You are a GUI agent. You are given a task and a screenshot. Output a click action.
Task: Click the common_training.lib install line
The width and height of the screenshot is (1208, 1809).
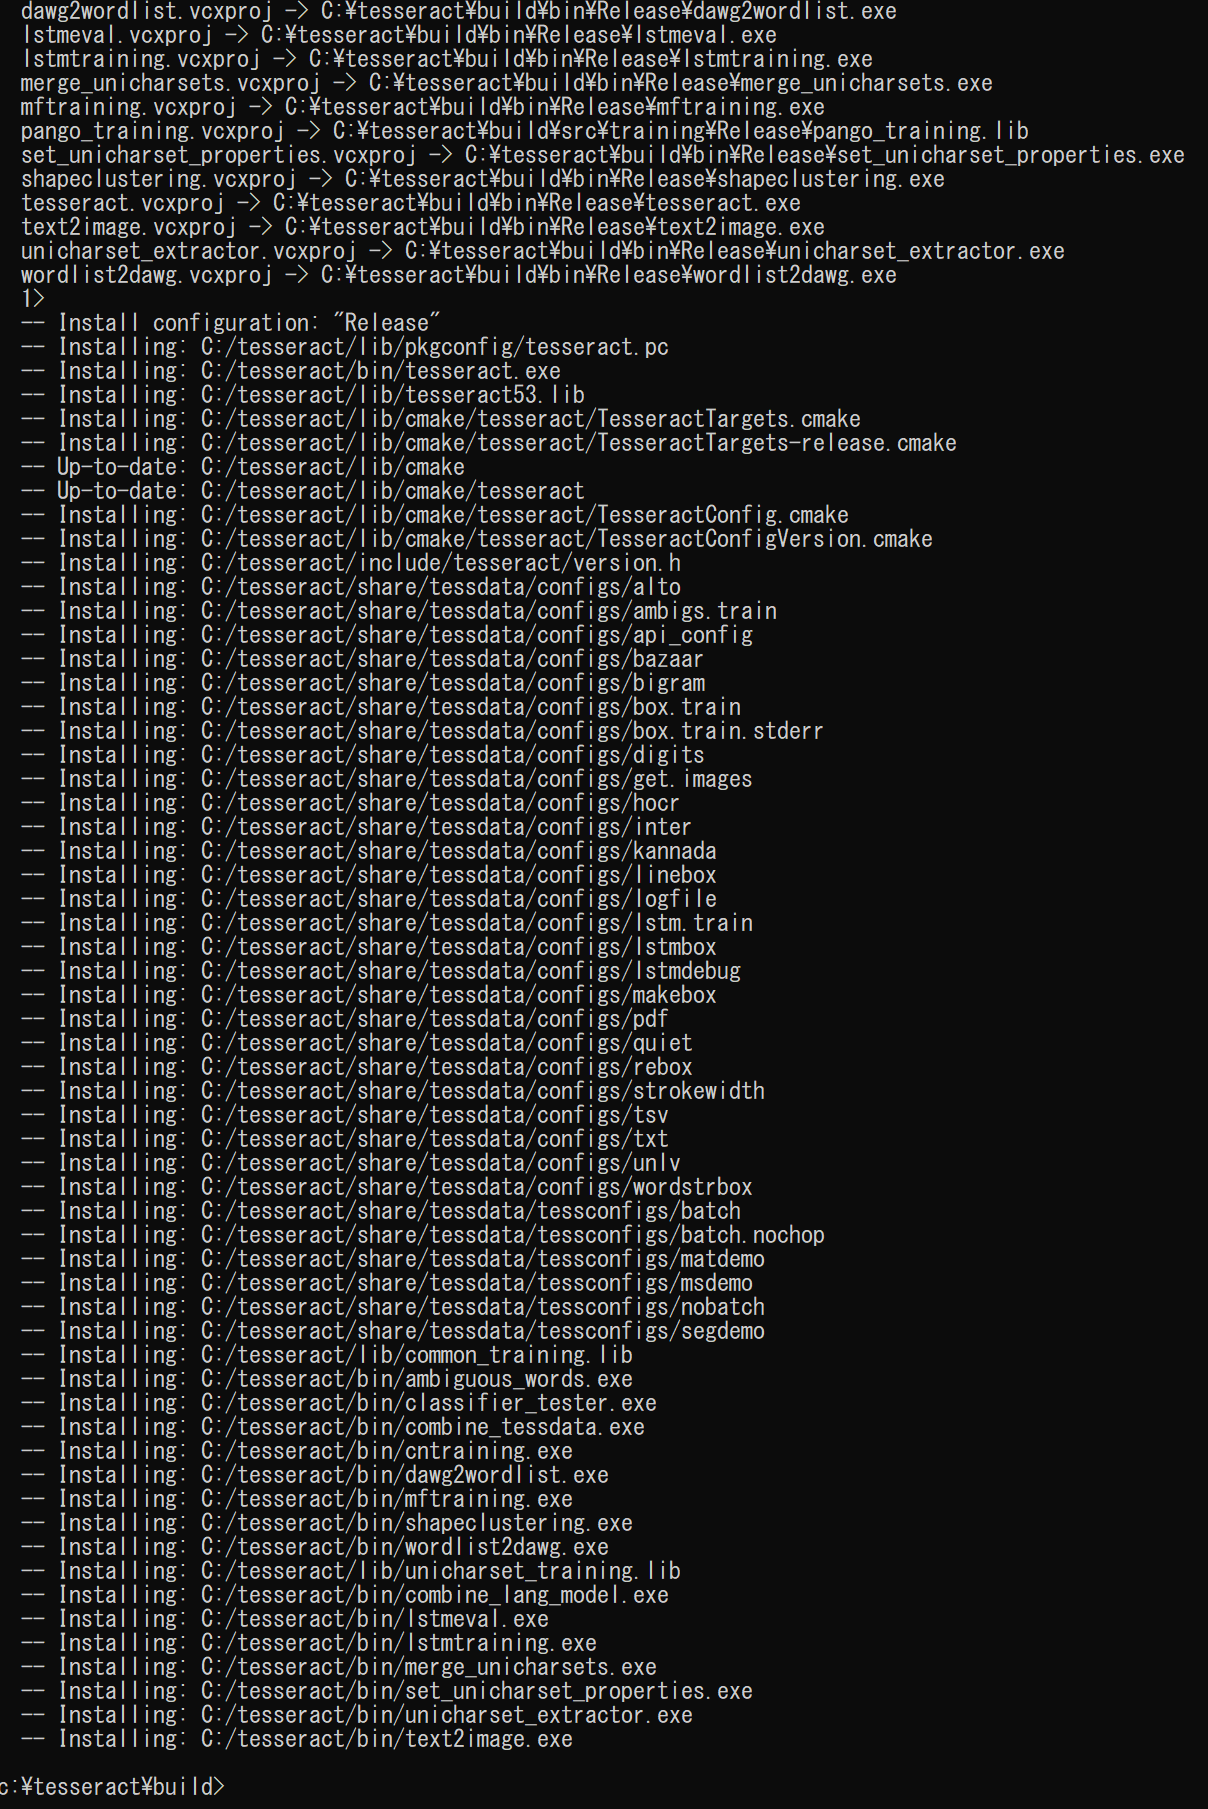pyautogui.click(x=327, y=1355)
